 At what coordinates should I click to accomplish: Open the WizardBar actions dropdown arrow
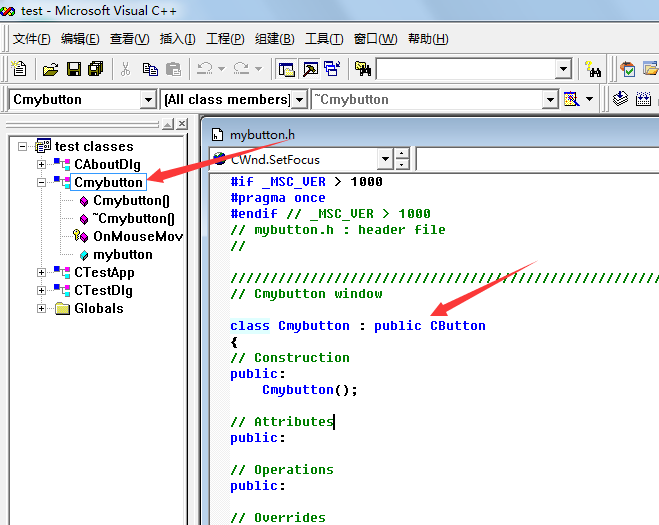[x=590, y=99]
